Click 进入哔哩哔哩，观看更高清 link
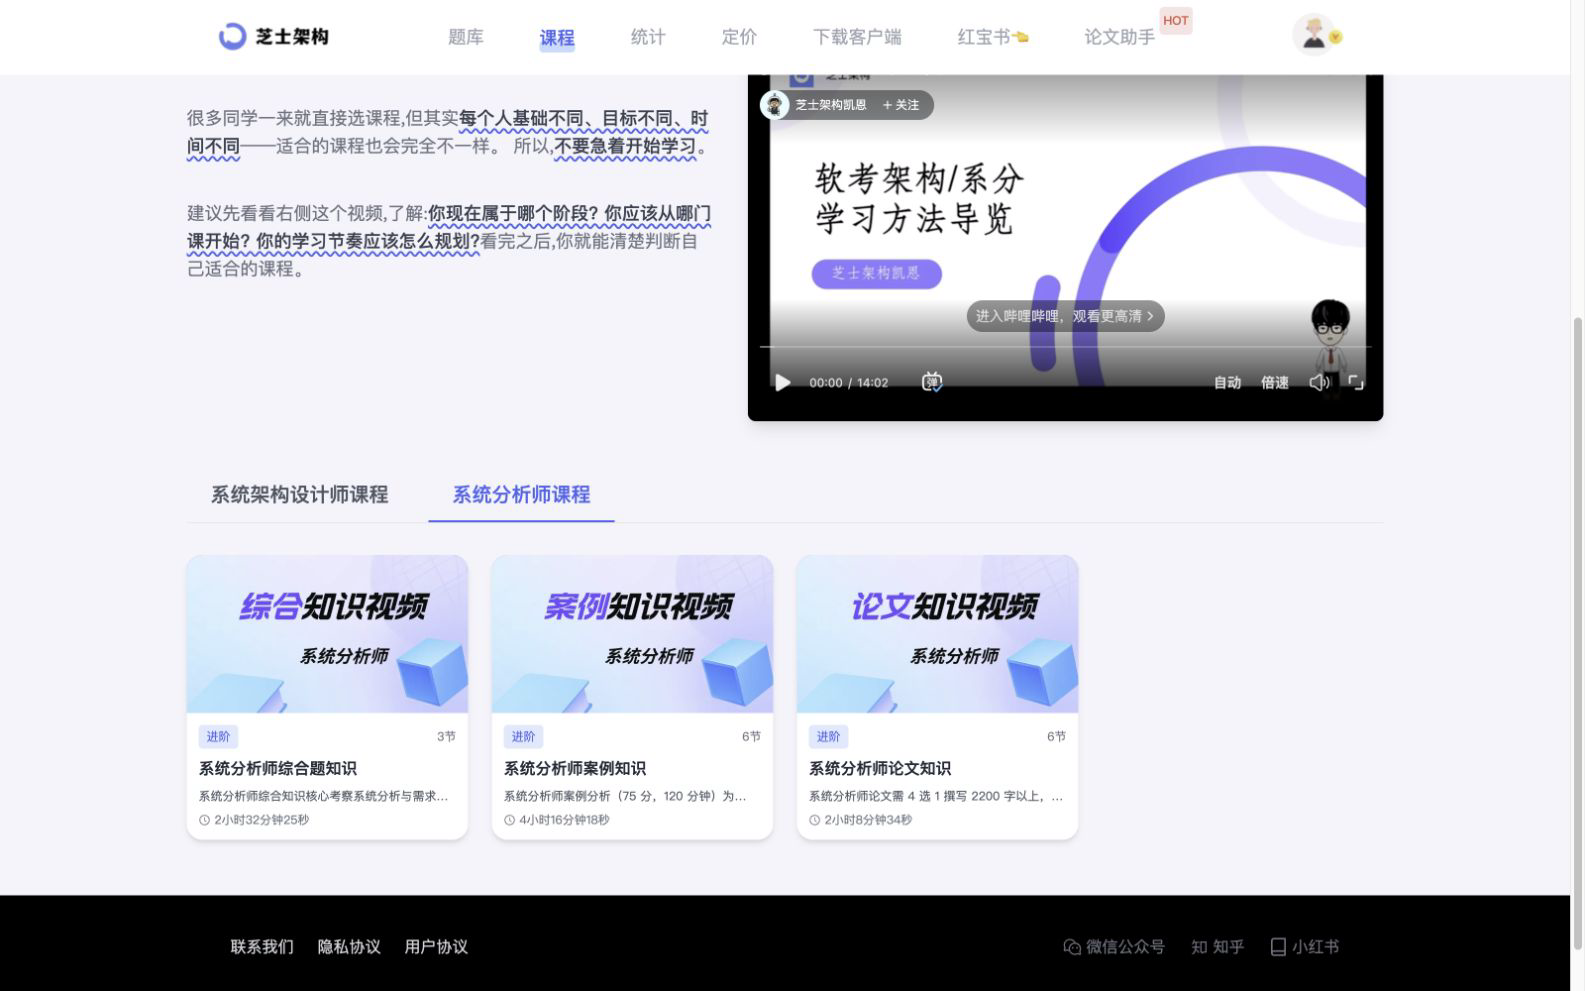The width and height of the screenshot is (1585, 991). tap(1065, 316)
